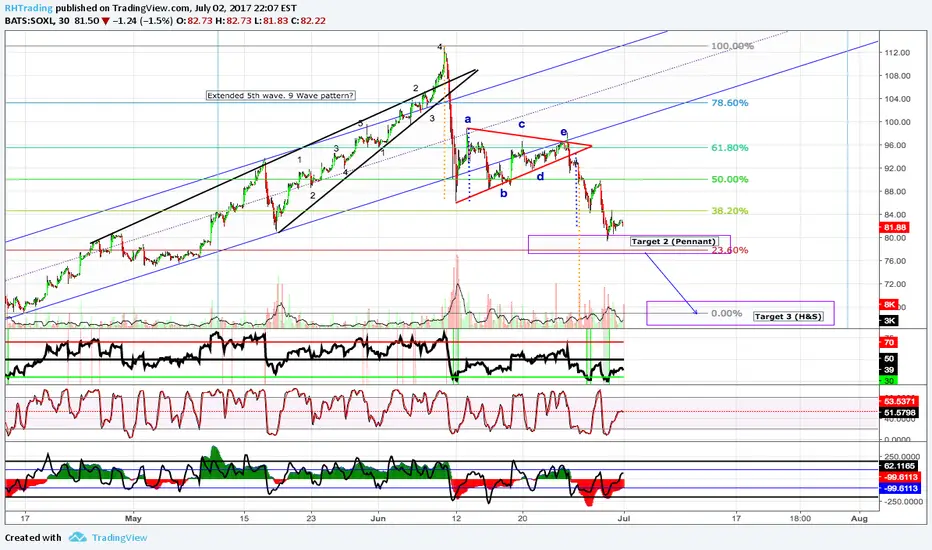This screenshot has width=932, height=550.
Task: Click the blue wave label 'b'
Action: click(x=503, y=193)
